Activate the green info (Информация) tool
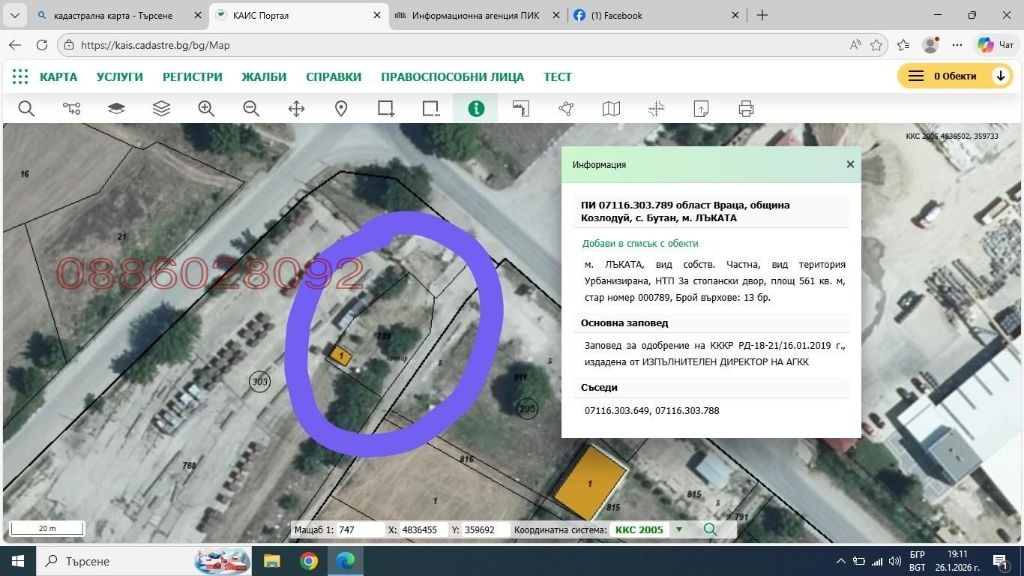Image resolution: width=1024 pixels, height=576 pixels. tap(475, 108)
